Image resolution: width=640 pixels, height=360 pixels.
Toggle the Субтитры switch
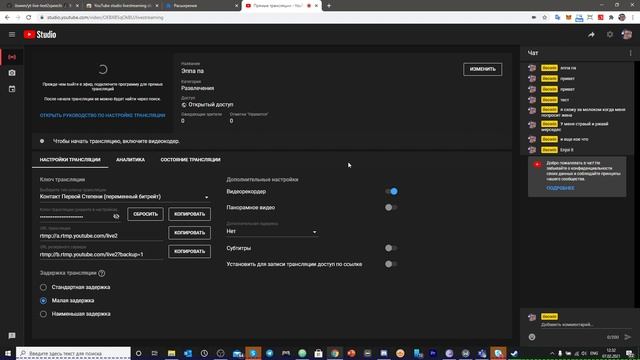click(x=391, y=248)
